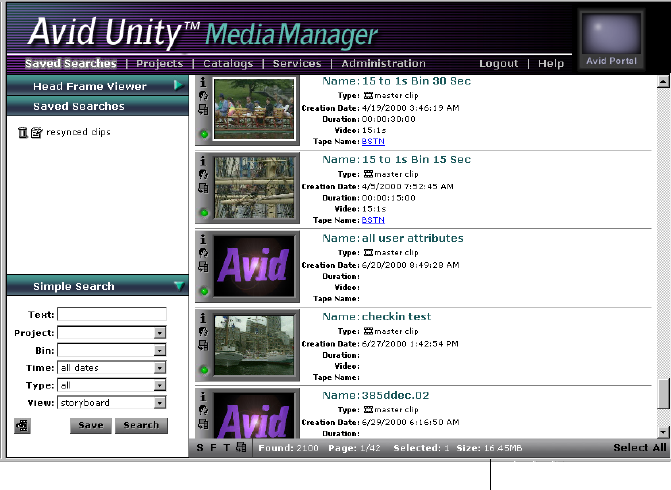Viewport: 671px width, 490px height.
Task: Open the Projects section
Action: 160,64
